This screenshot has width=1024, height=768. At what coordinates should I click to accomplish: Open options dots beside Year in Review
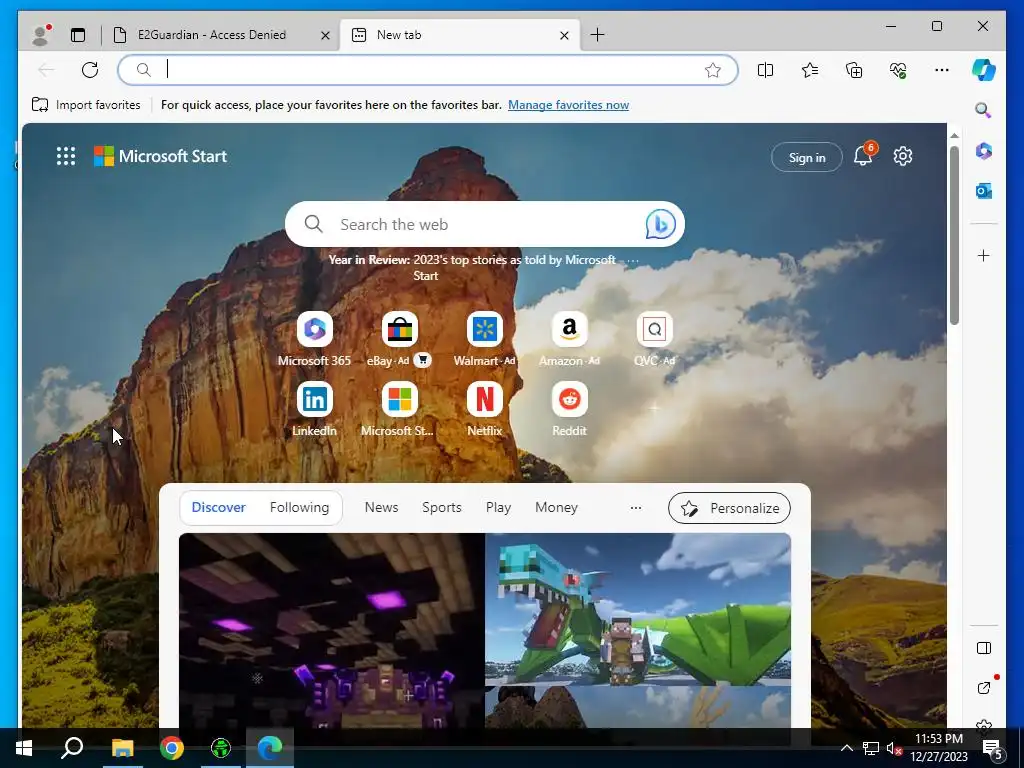click(x=632, y=260)
